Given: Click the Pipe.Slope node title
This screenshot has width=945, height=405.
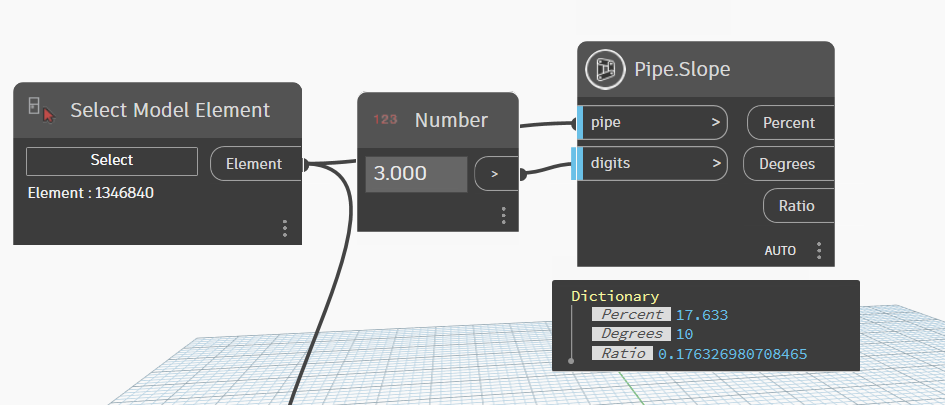Looking at the screenshot, I should coord(682,70).
